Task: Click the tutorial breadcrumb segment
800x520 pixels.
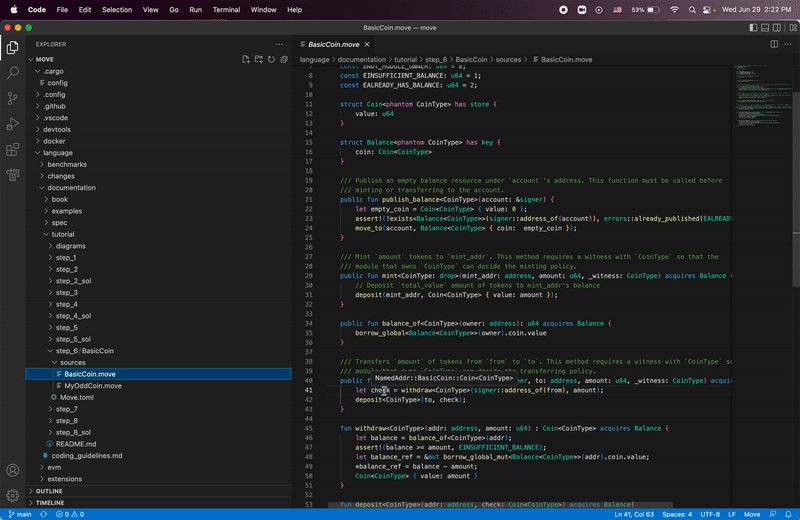Action: [405, 60]
